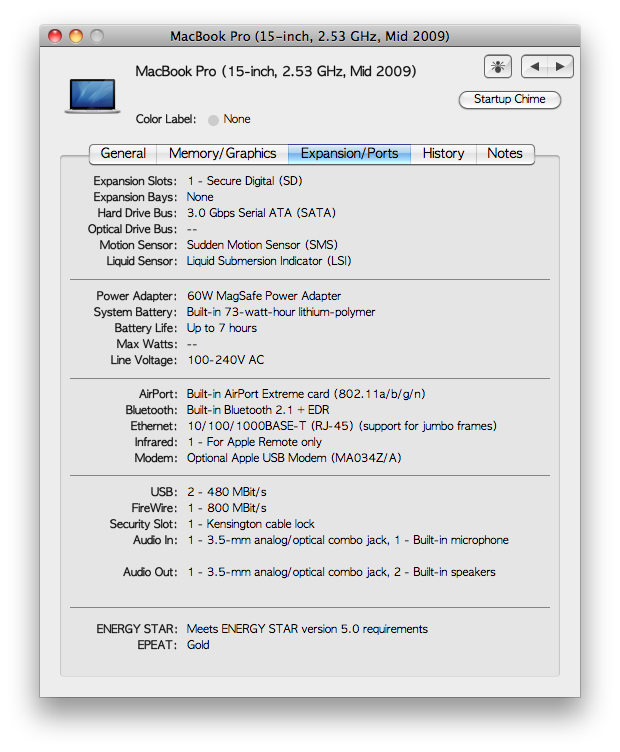Image resolution: width=620 pixels, height=752 pixels.
Task: Click 'Built-in 73-watt-hour lithium-polymer' value
Action: click(281, 312)
